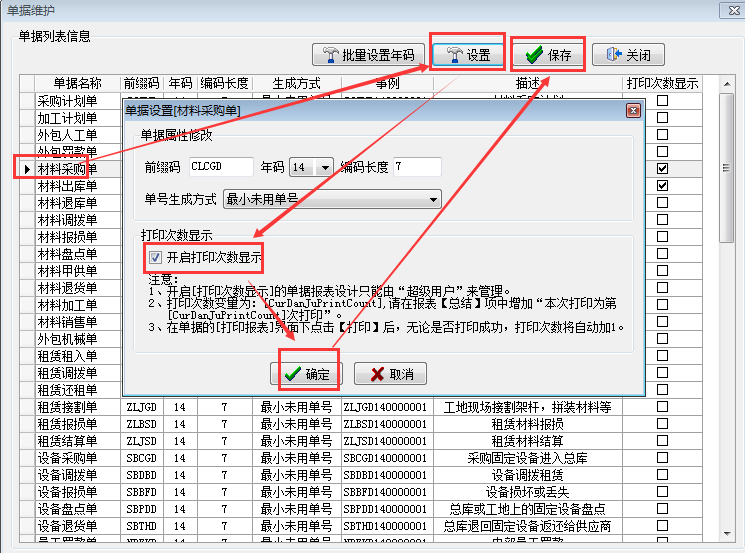Select the 设备盘点单 row
The height and width of the screenshot is (553, 745).
tap(68, 509)
